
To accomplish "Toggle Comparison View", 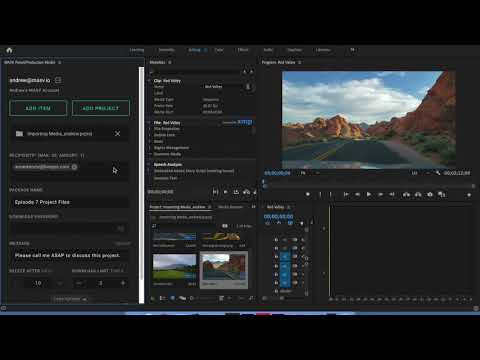I will 442,194.
